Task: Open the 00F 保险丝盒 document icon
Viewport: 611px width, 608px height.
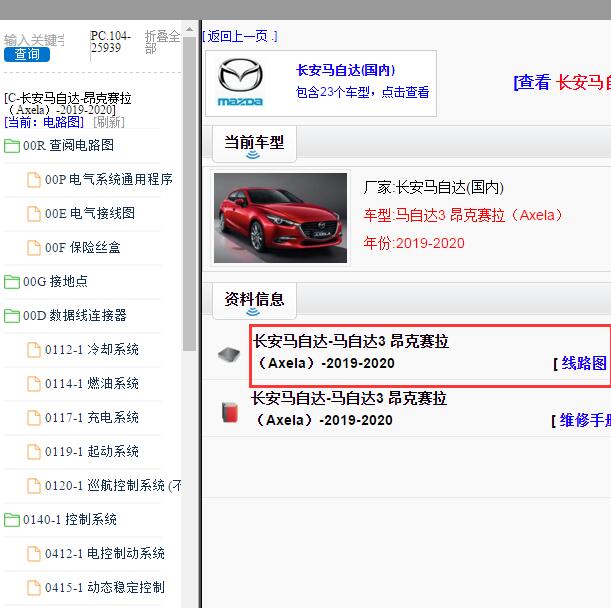Action: (x=34, y=248)
